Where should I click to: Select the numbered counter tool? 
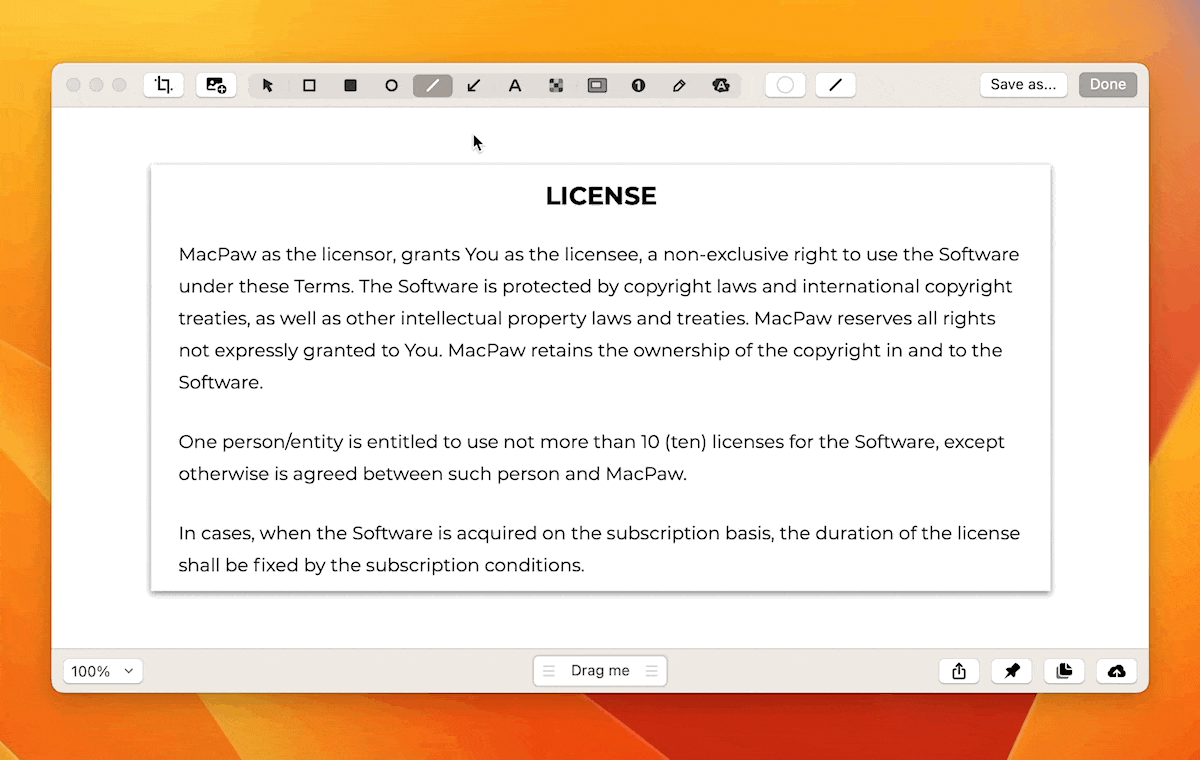(638, 86)
